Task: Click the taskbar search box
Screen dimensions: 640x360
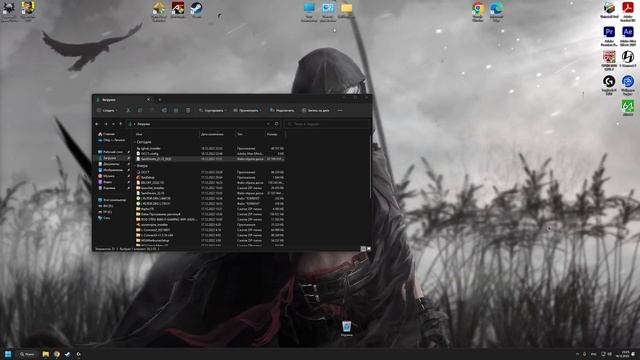Action: (x=27, y=354)
